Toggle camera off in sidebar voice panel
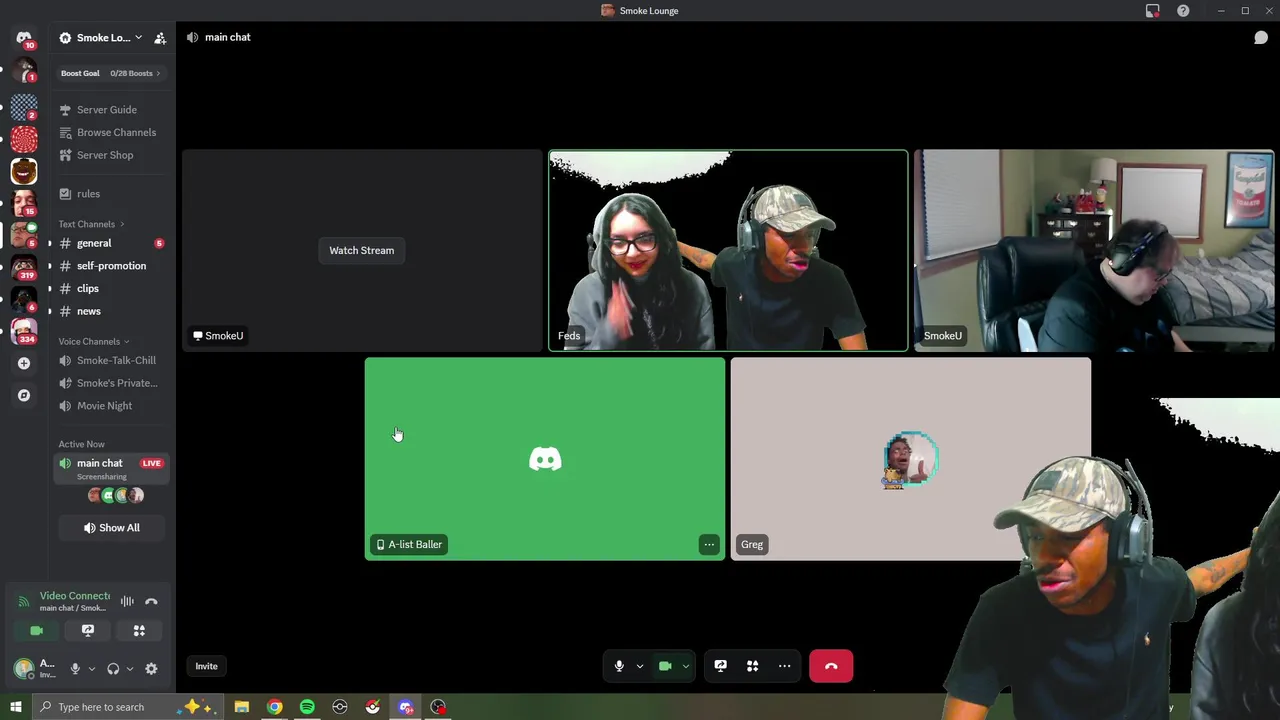The image size is (1280, 720). pos(37,630)
